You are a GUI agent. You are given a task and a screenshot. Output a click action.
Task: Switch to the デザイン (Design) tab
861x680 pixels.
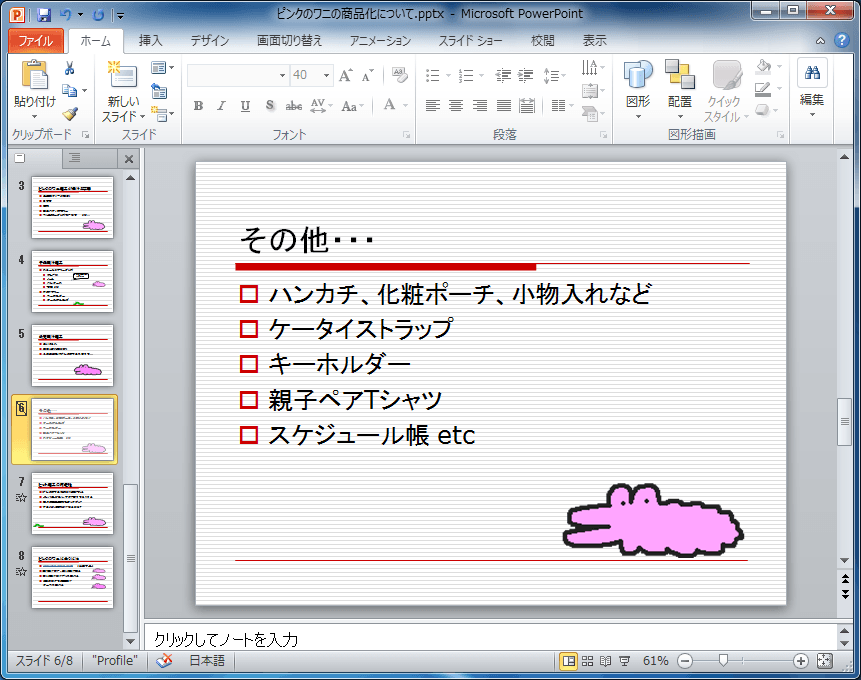click(210, 41)
